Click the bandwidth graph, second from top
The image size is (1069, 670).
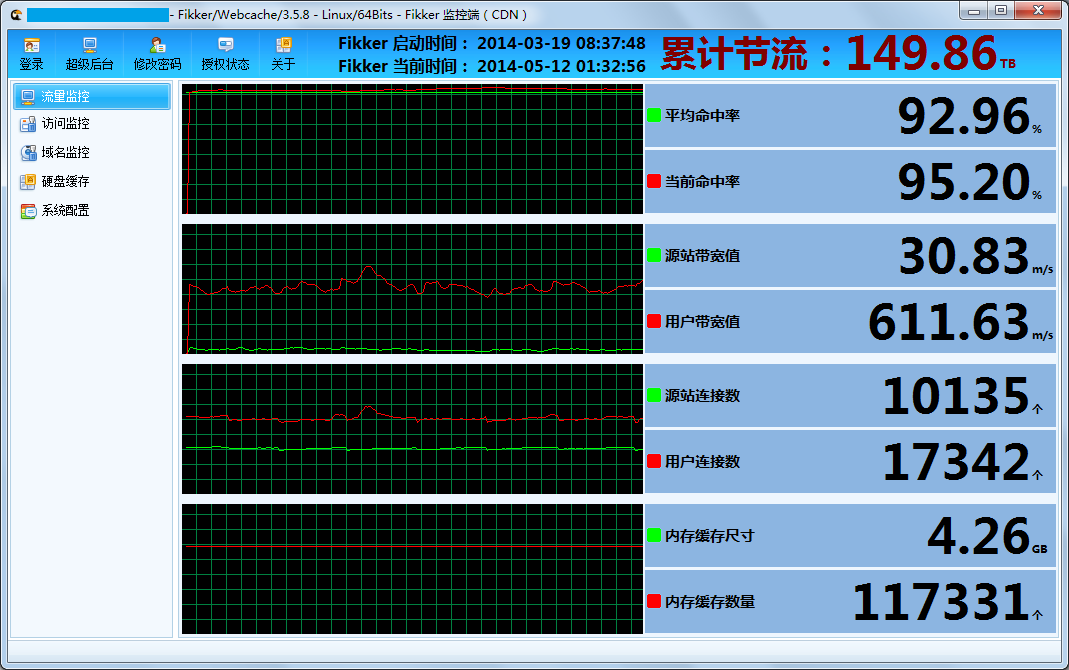pyautogui.click(x=412, y=289)
